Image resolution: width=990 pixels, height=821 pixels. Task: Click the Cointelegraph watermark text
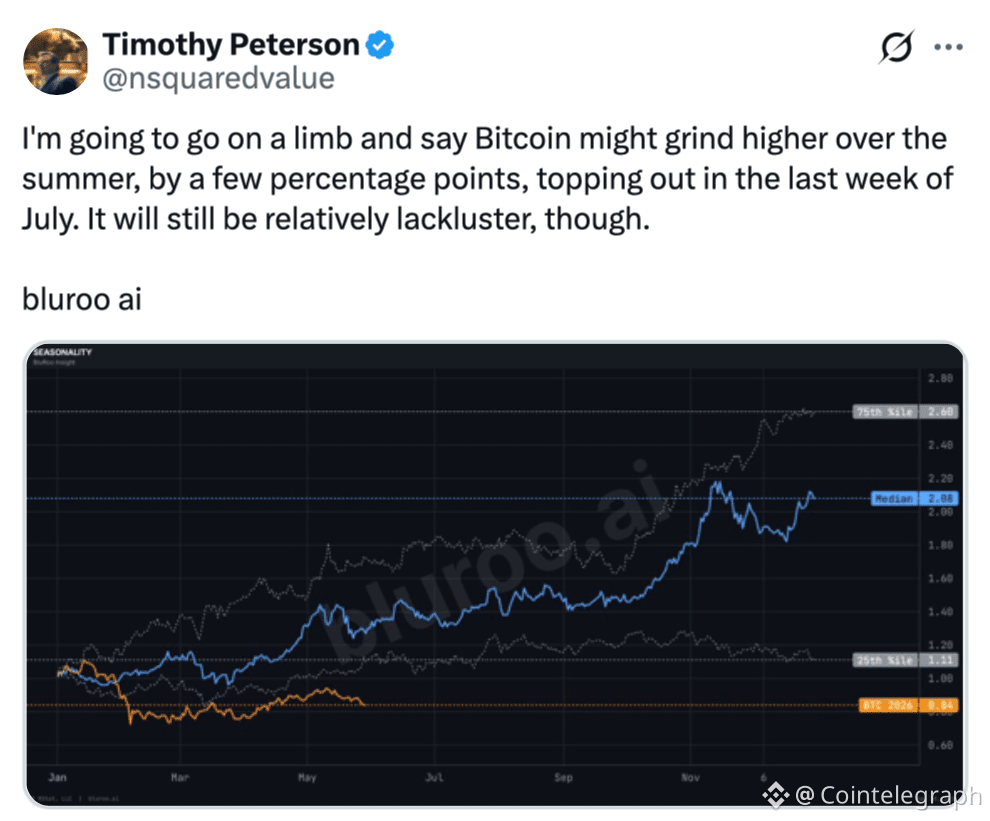click(888, 795)
